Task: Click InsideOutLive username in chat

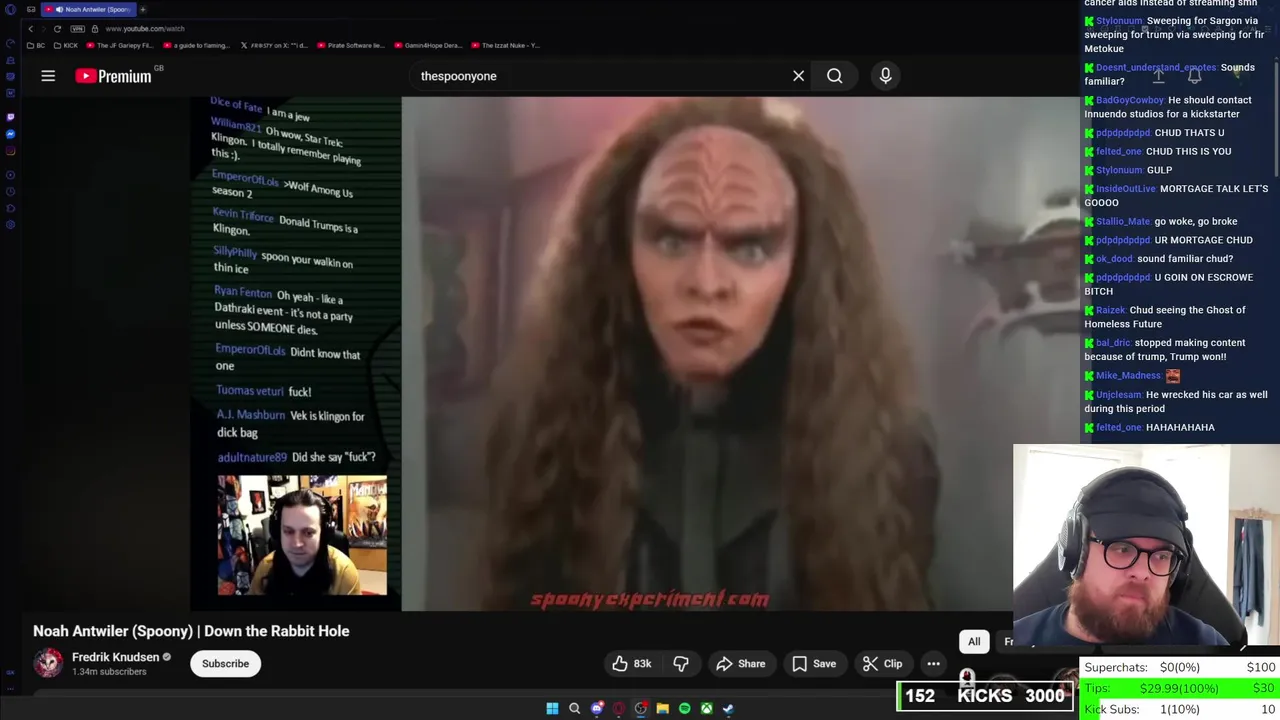Action: click(1126, 189)
